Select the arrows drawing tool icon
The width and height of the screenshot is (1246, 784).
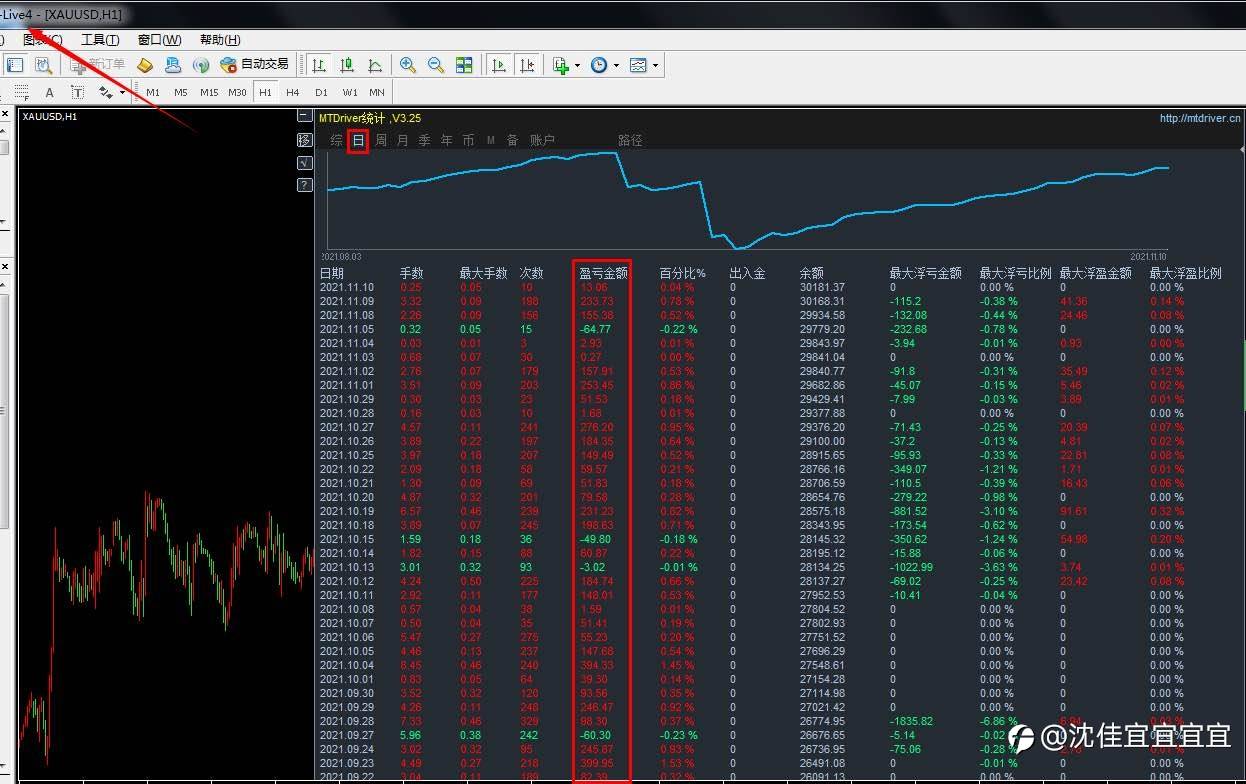tap(105, 92)
